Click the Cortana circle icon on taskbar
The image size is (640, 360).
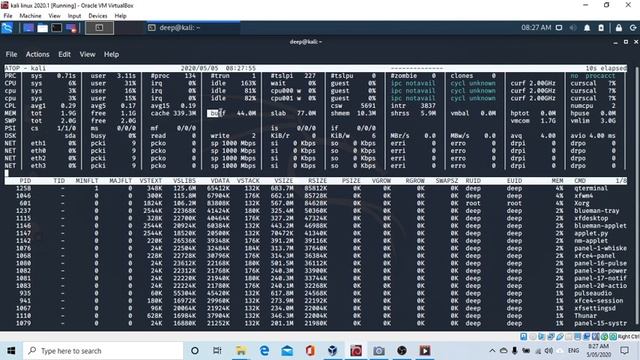pyautogui.click(x=195, y=351)
